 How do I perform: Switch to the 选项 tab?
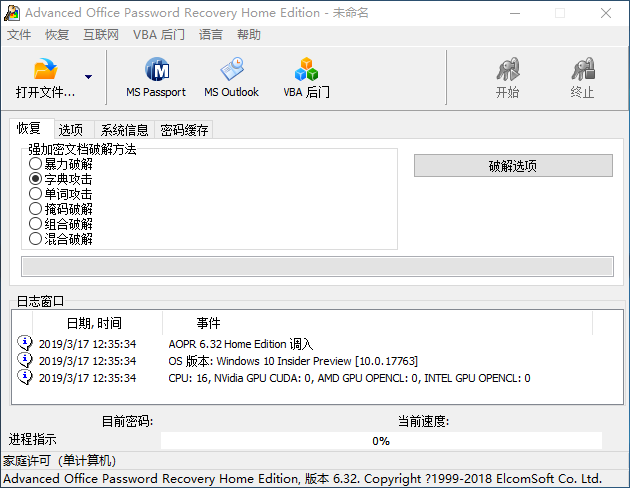(x=74, y=130)
